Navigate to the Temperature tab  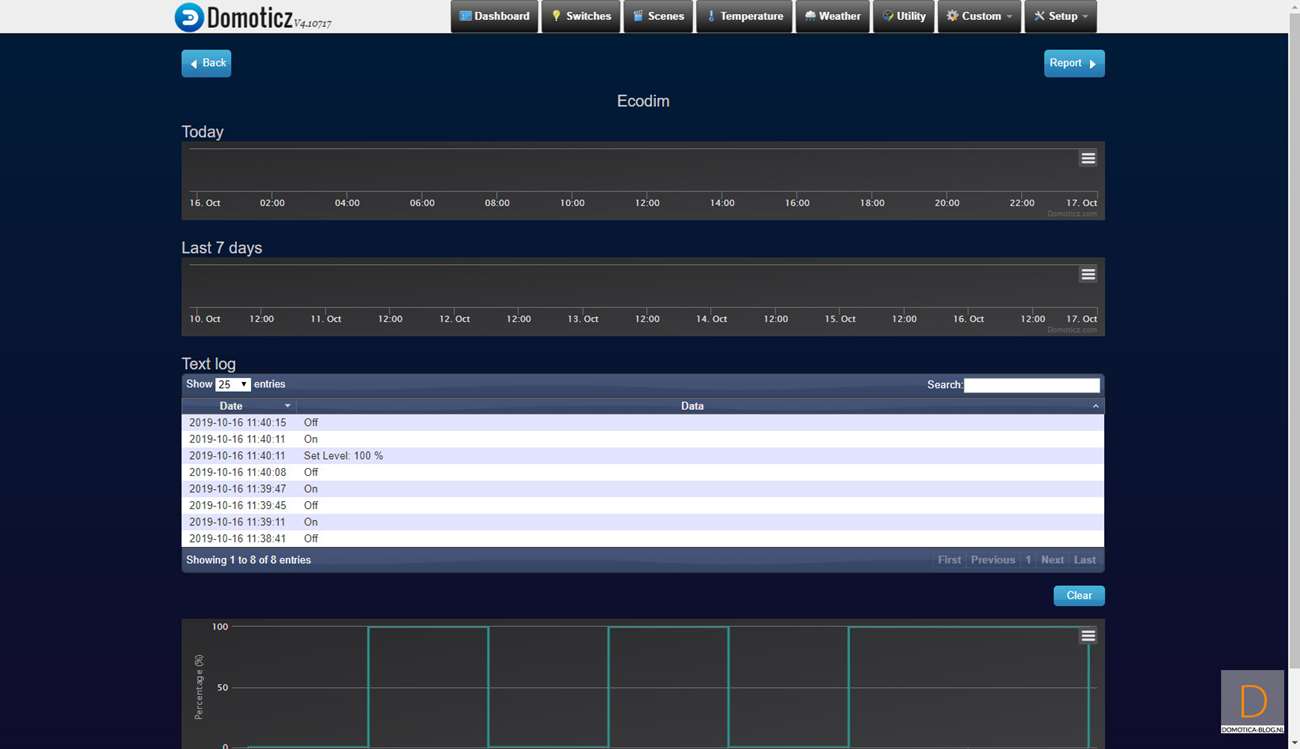pyautogui.click(x=744, y=16)
